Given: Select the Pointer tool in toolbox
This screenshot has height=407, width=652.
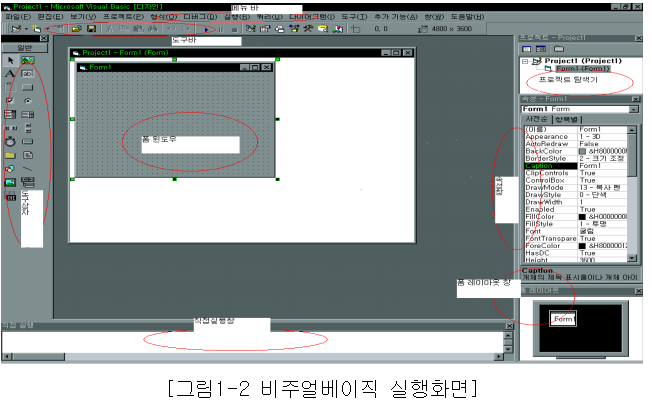Looking at the screenshot, I should [x=10, y=60].
